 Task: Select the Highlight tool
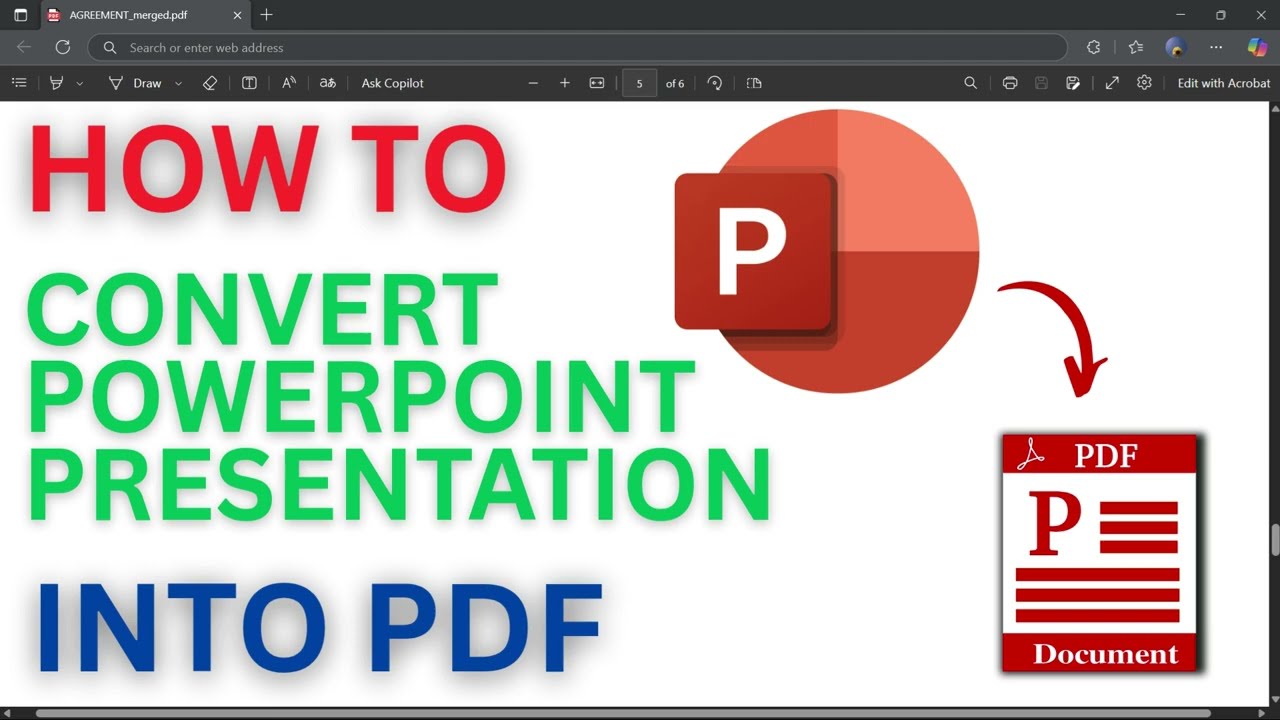(x=56, y=83)
